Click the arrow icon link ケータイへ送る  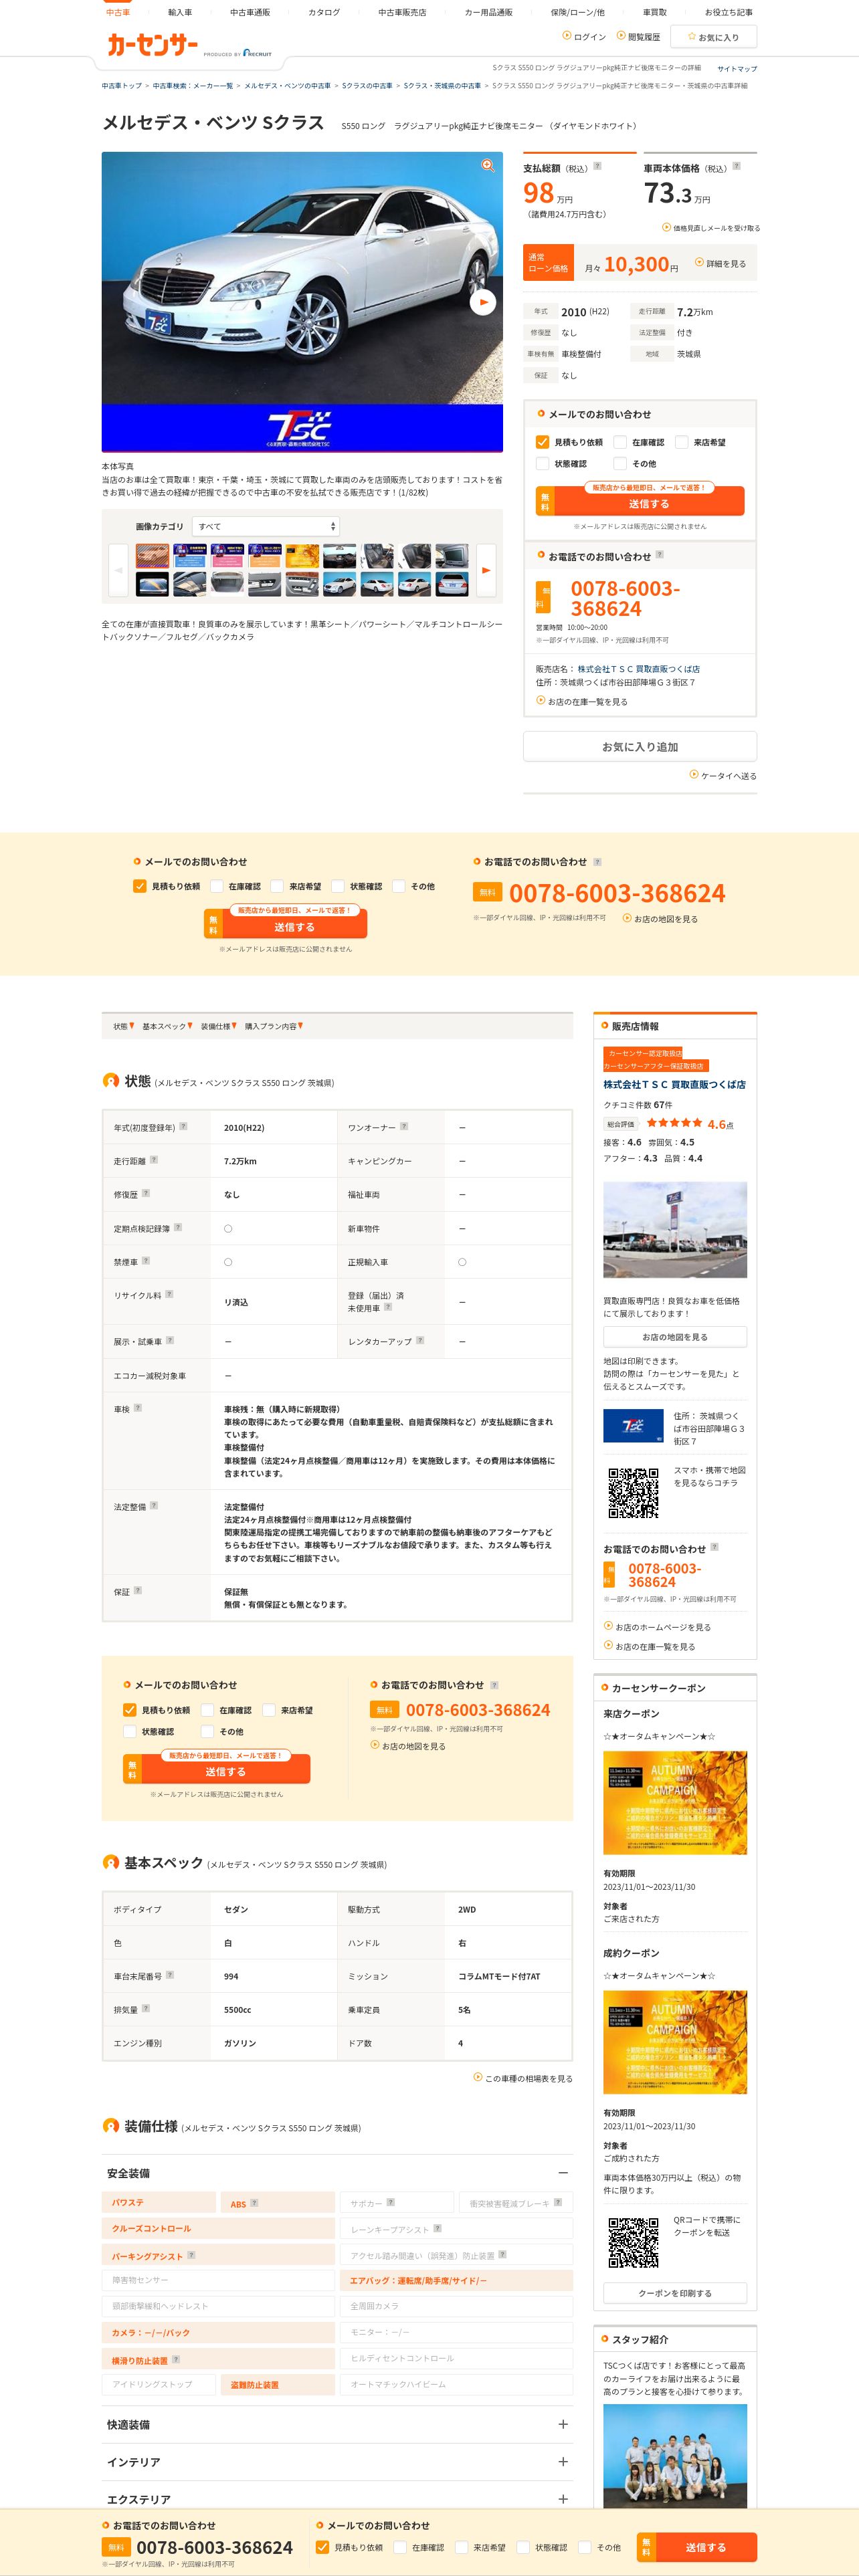tap(722, 775)
